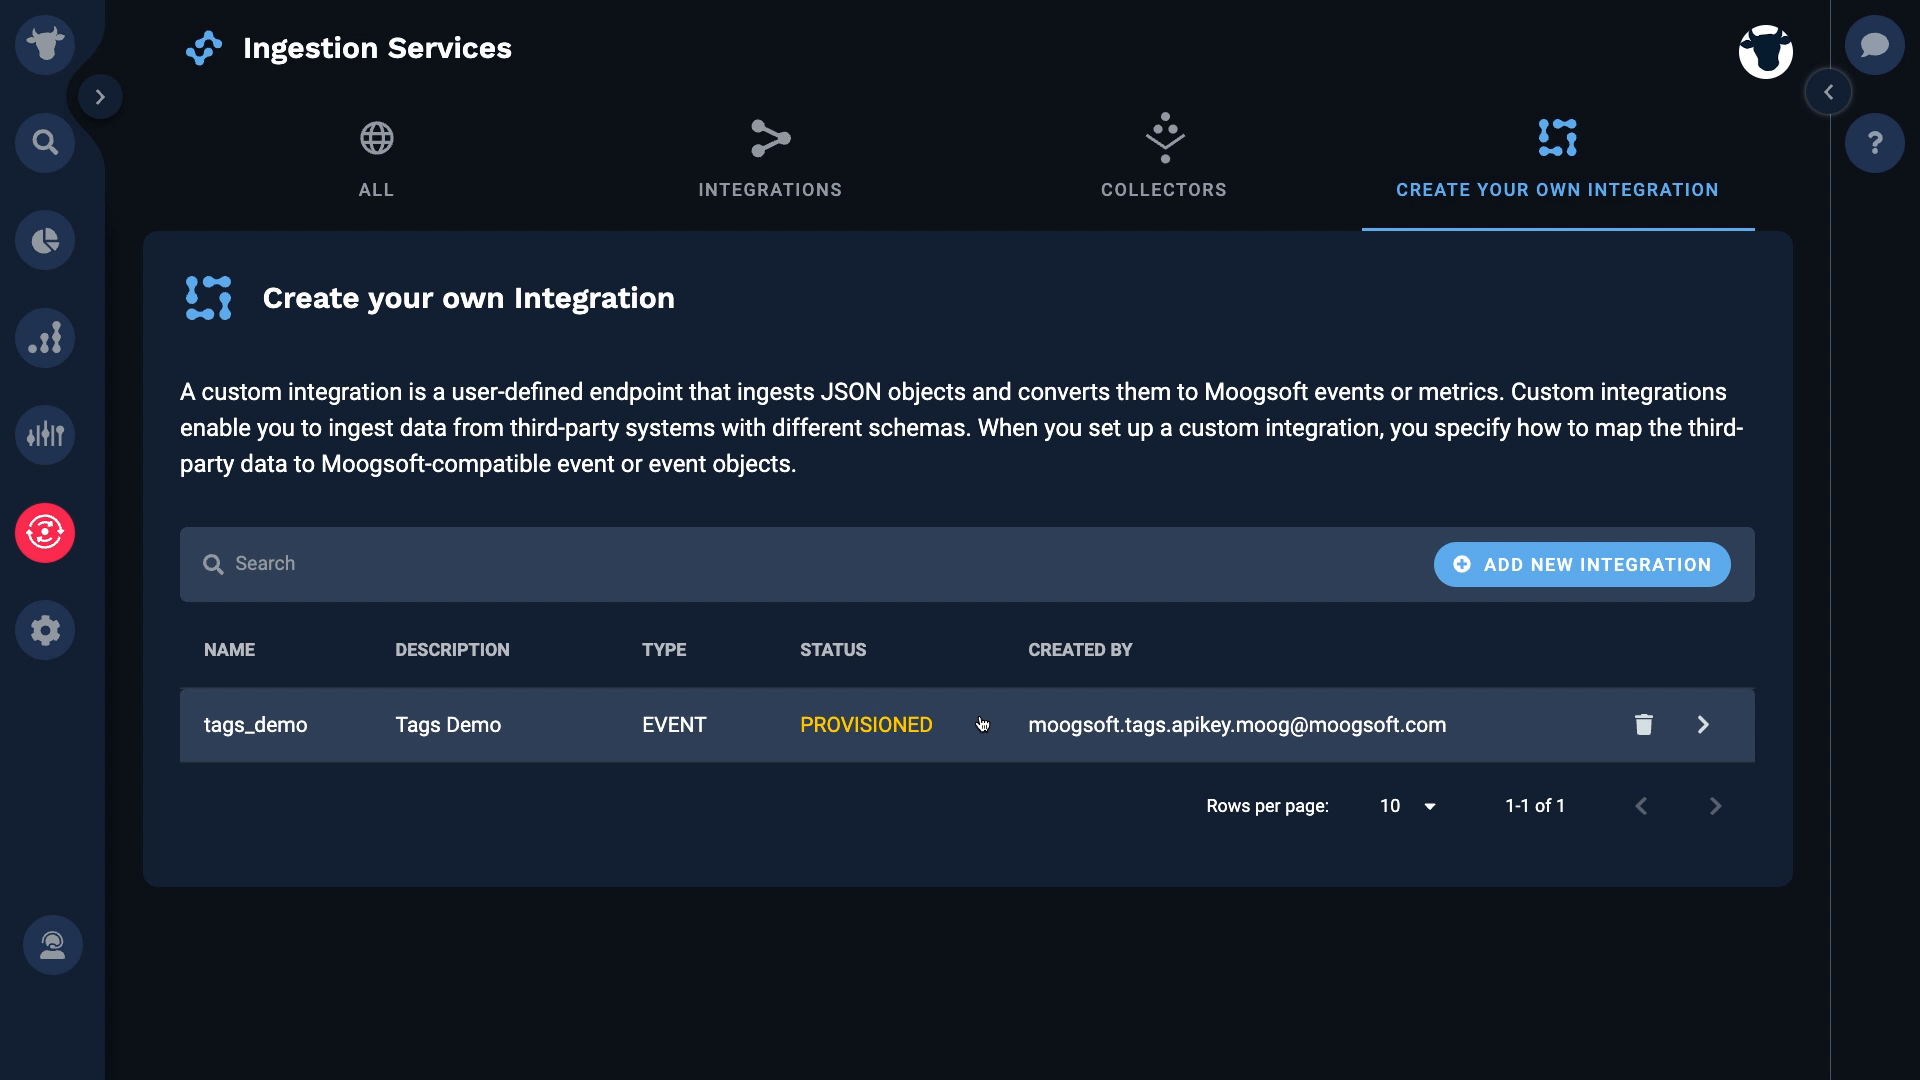1920x1080 pixels.
Task: Click the Tags Demo description cell
Action: click(448, 725)
